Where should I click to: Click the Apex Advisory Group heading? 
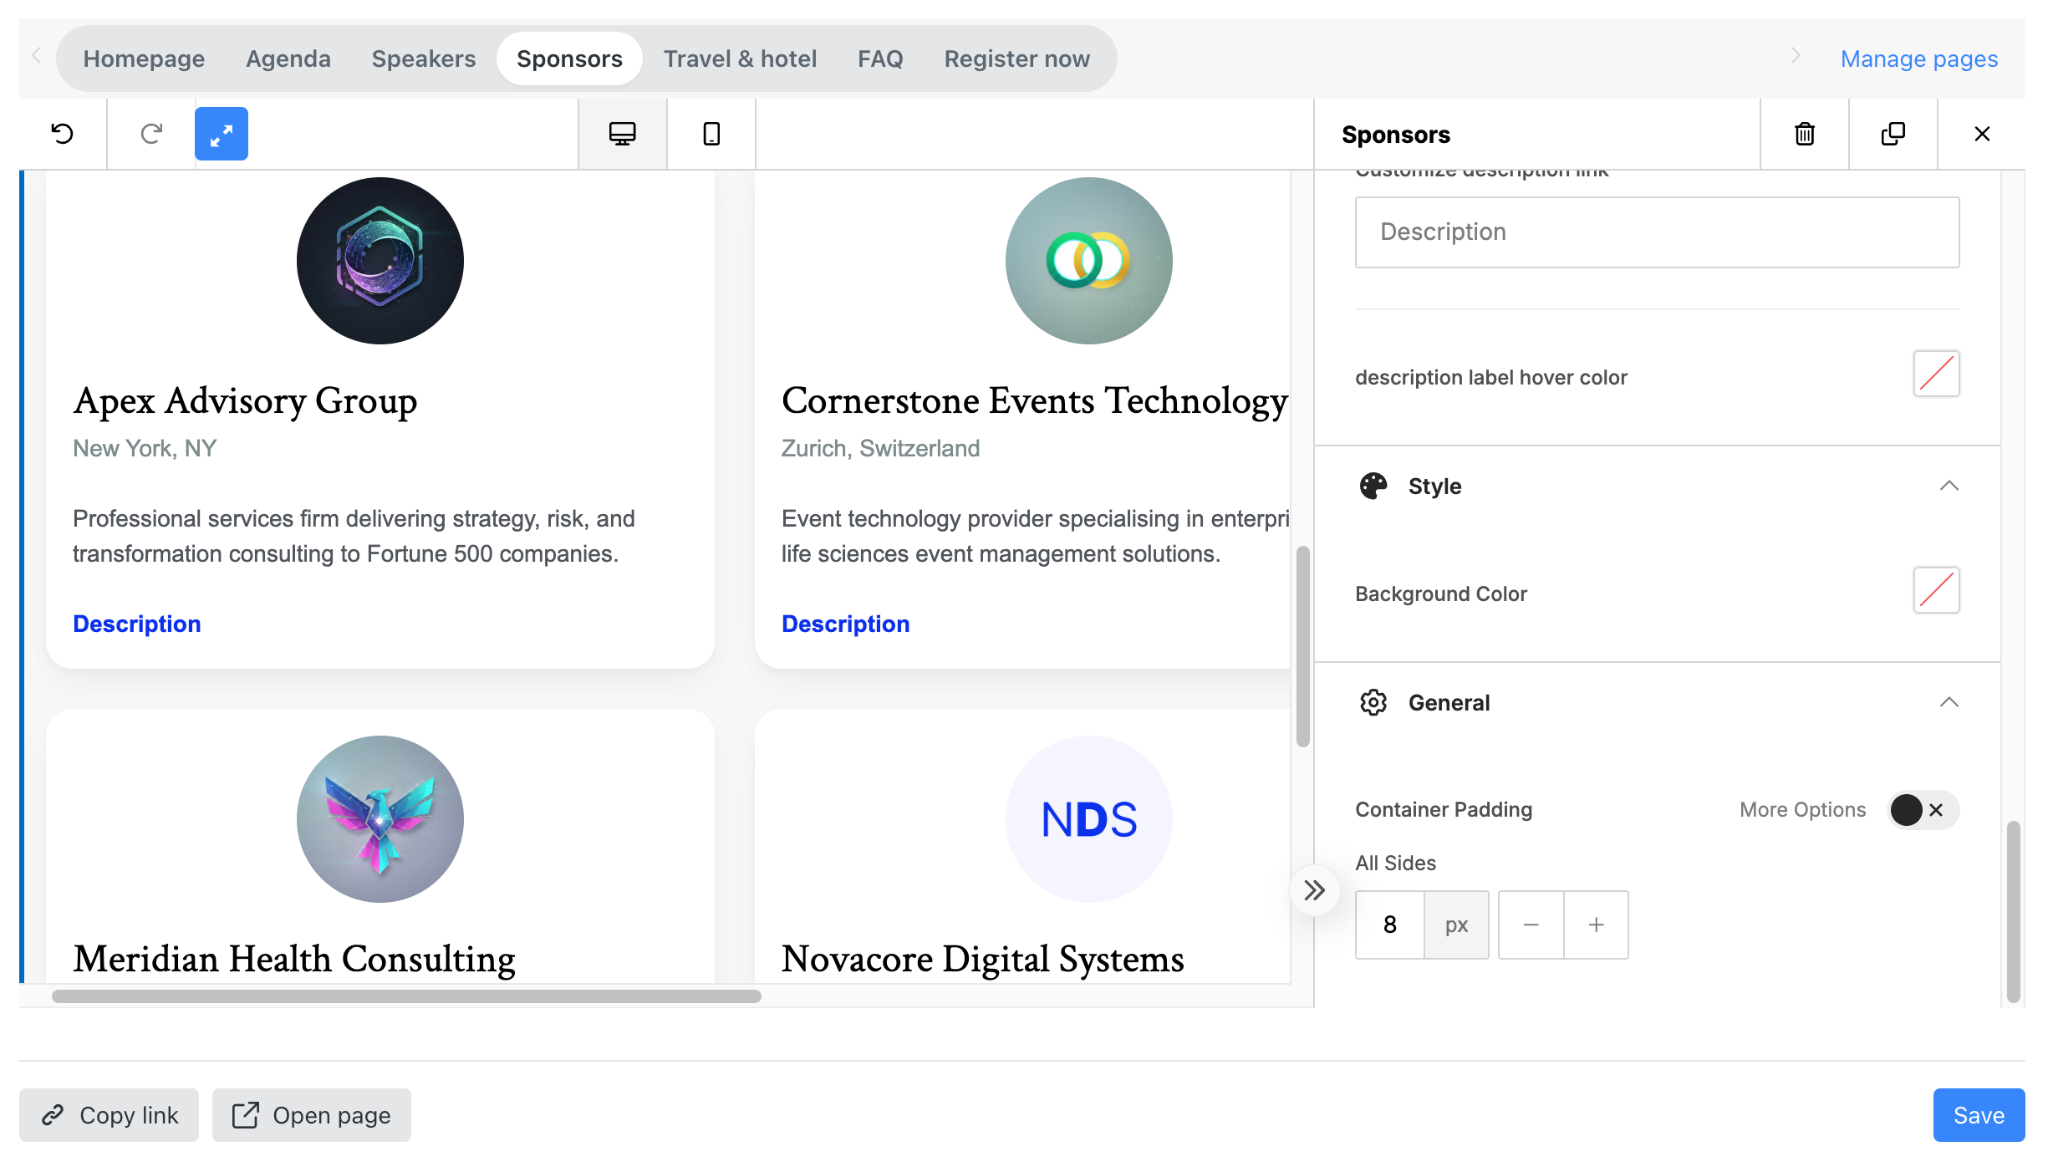[x=245, y=401]
